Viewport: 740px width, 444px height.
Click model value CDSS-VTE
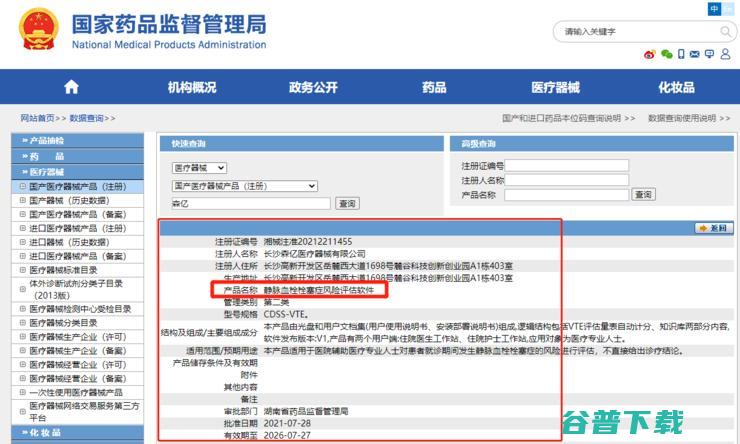286,314
